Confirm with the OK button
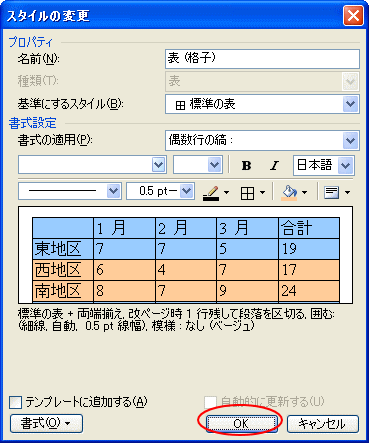Viewport: 369px width, 443px height. [241, 424]
